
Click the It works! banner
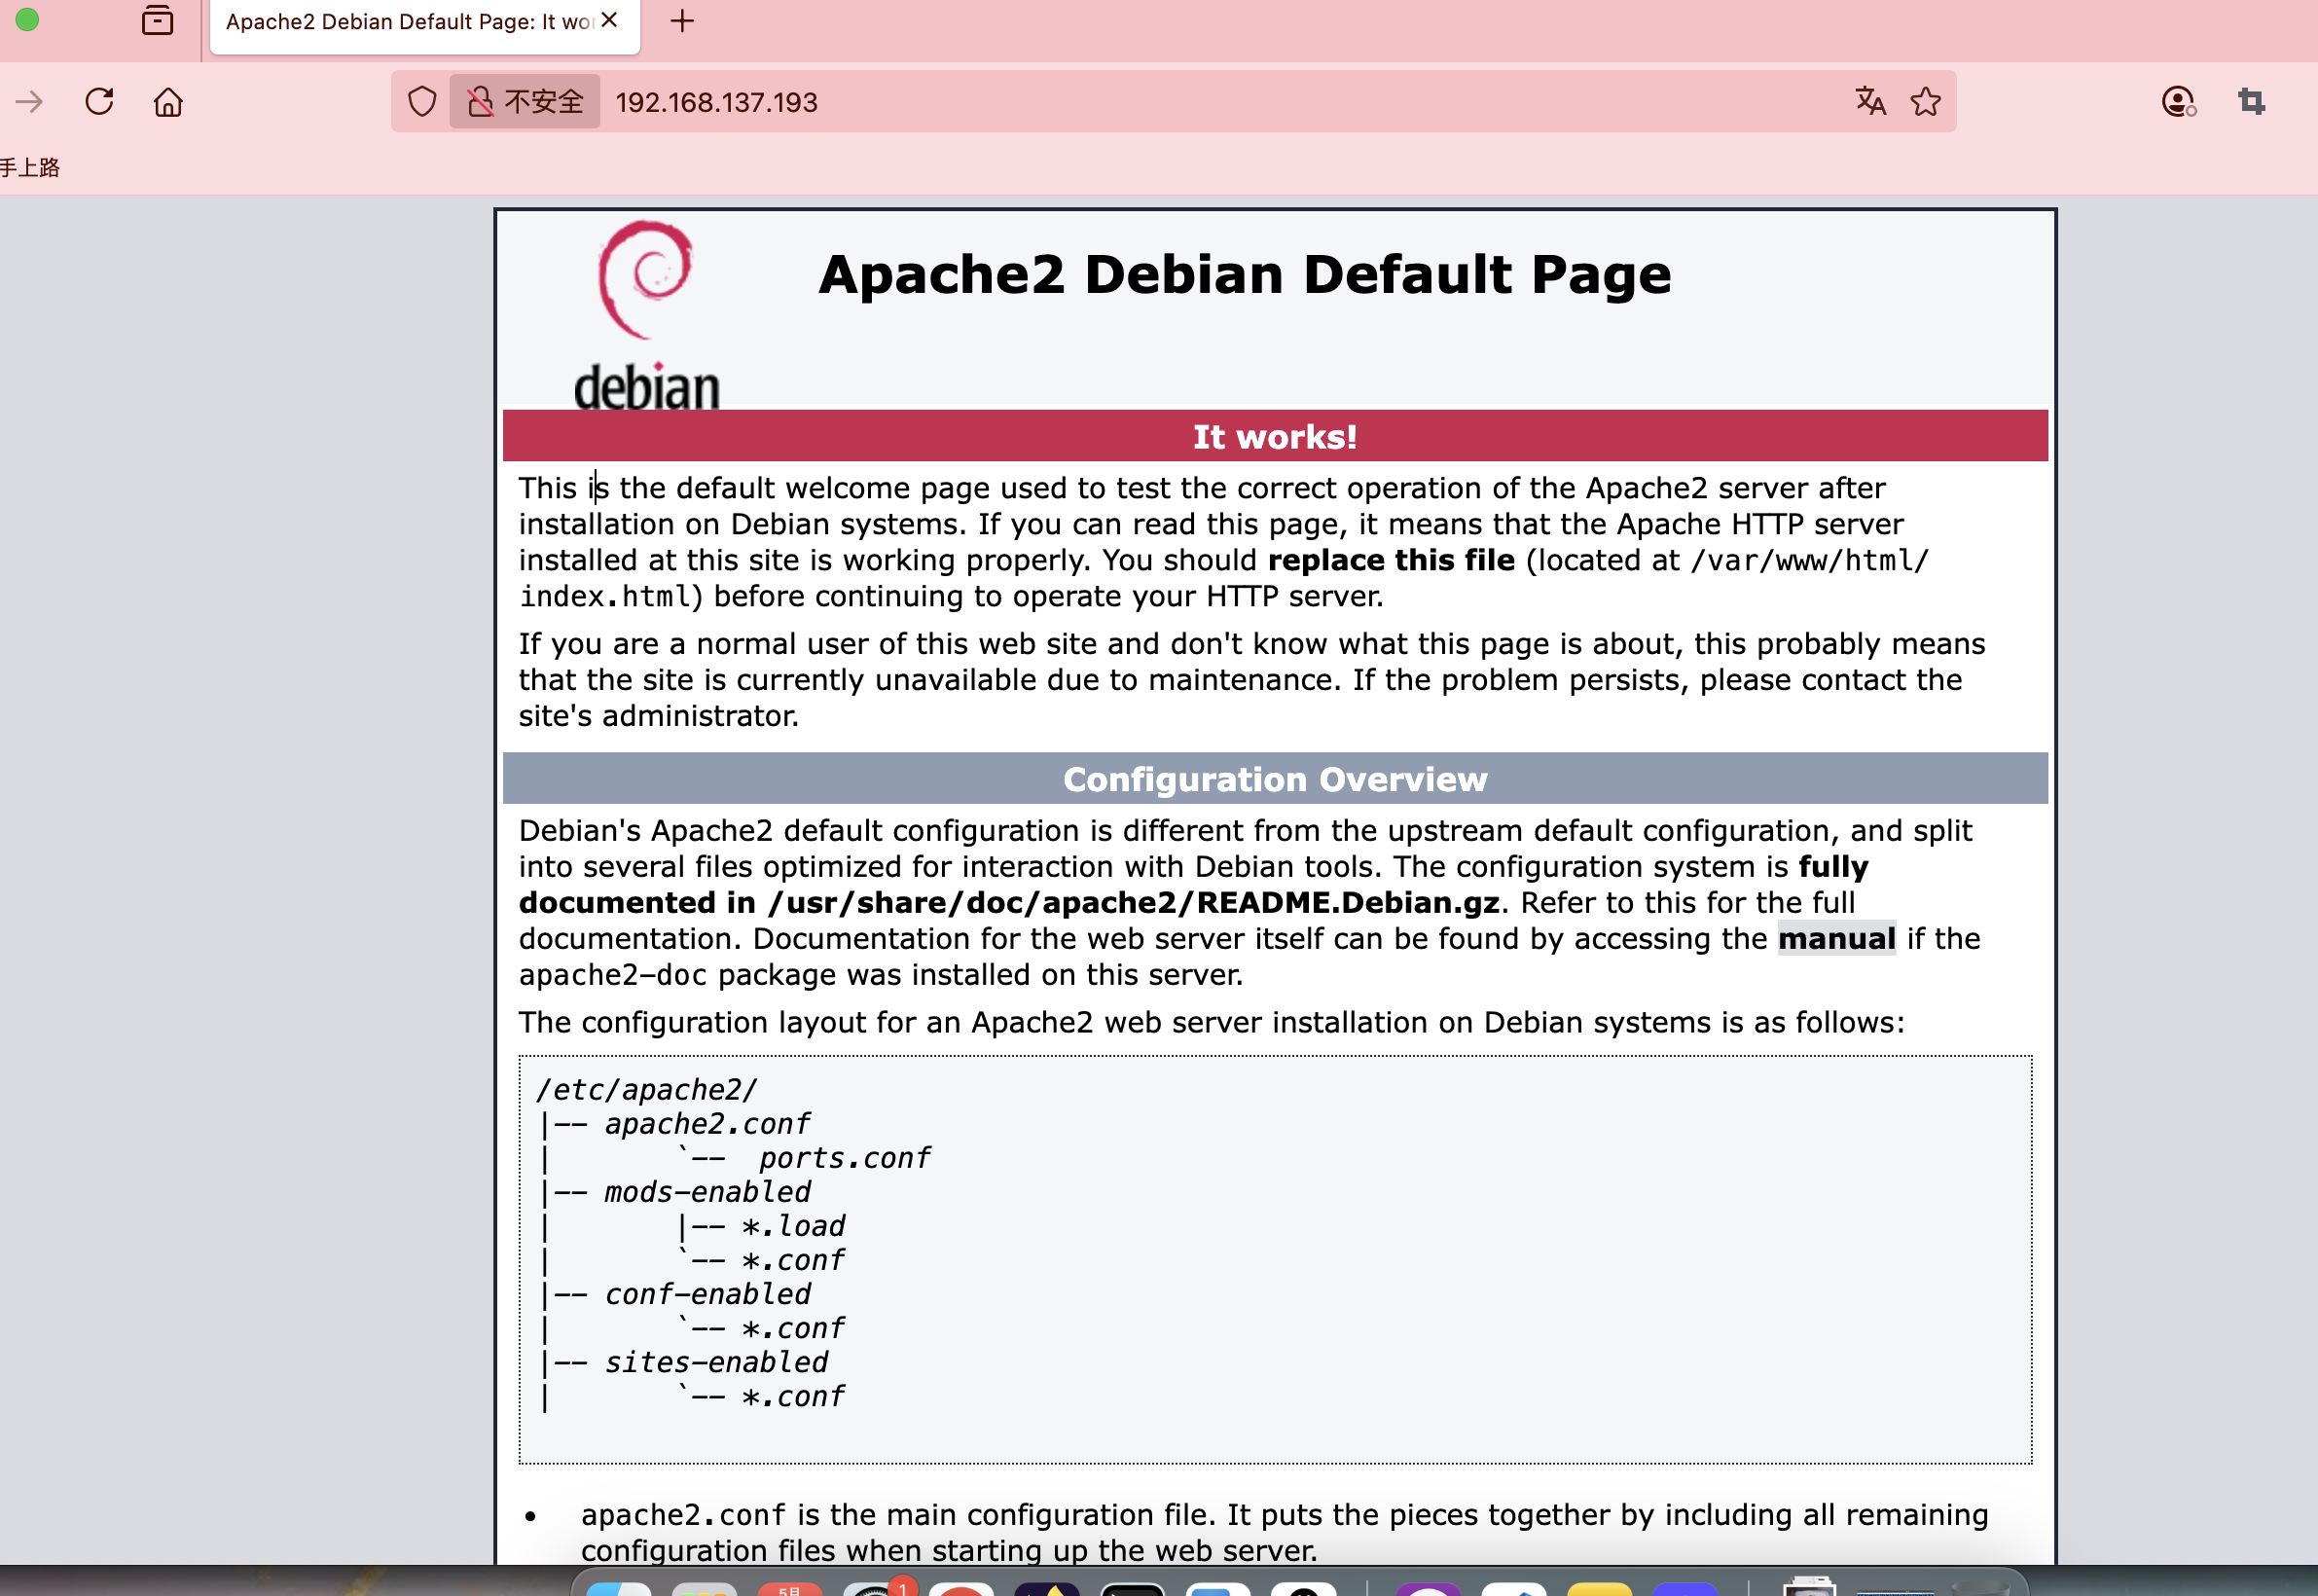point(1275,437)
